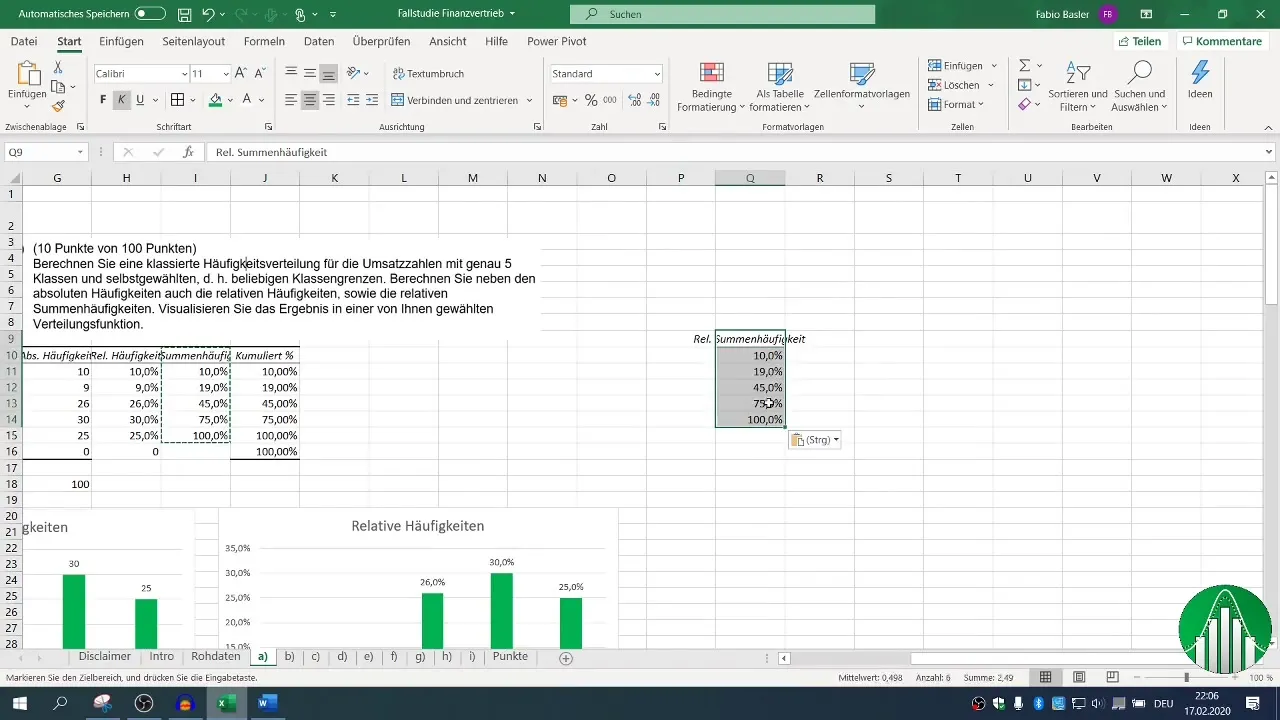Open the Punkte sheet tab

(510, 657)
